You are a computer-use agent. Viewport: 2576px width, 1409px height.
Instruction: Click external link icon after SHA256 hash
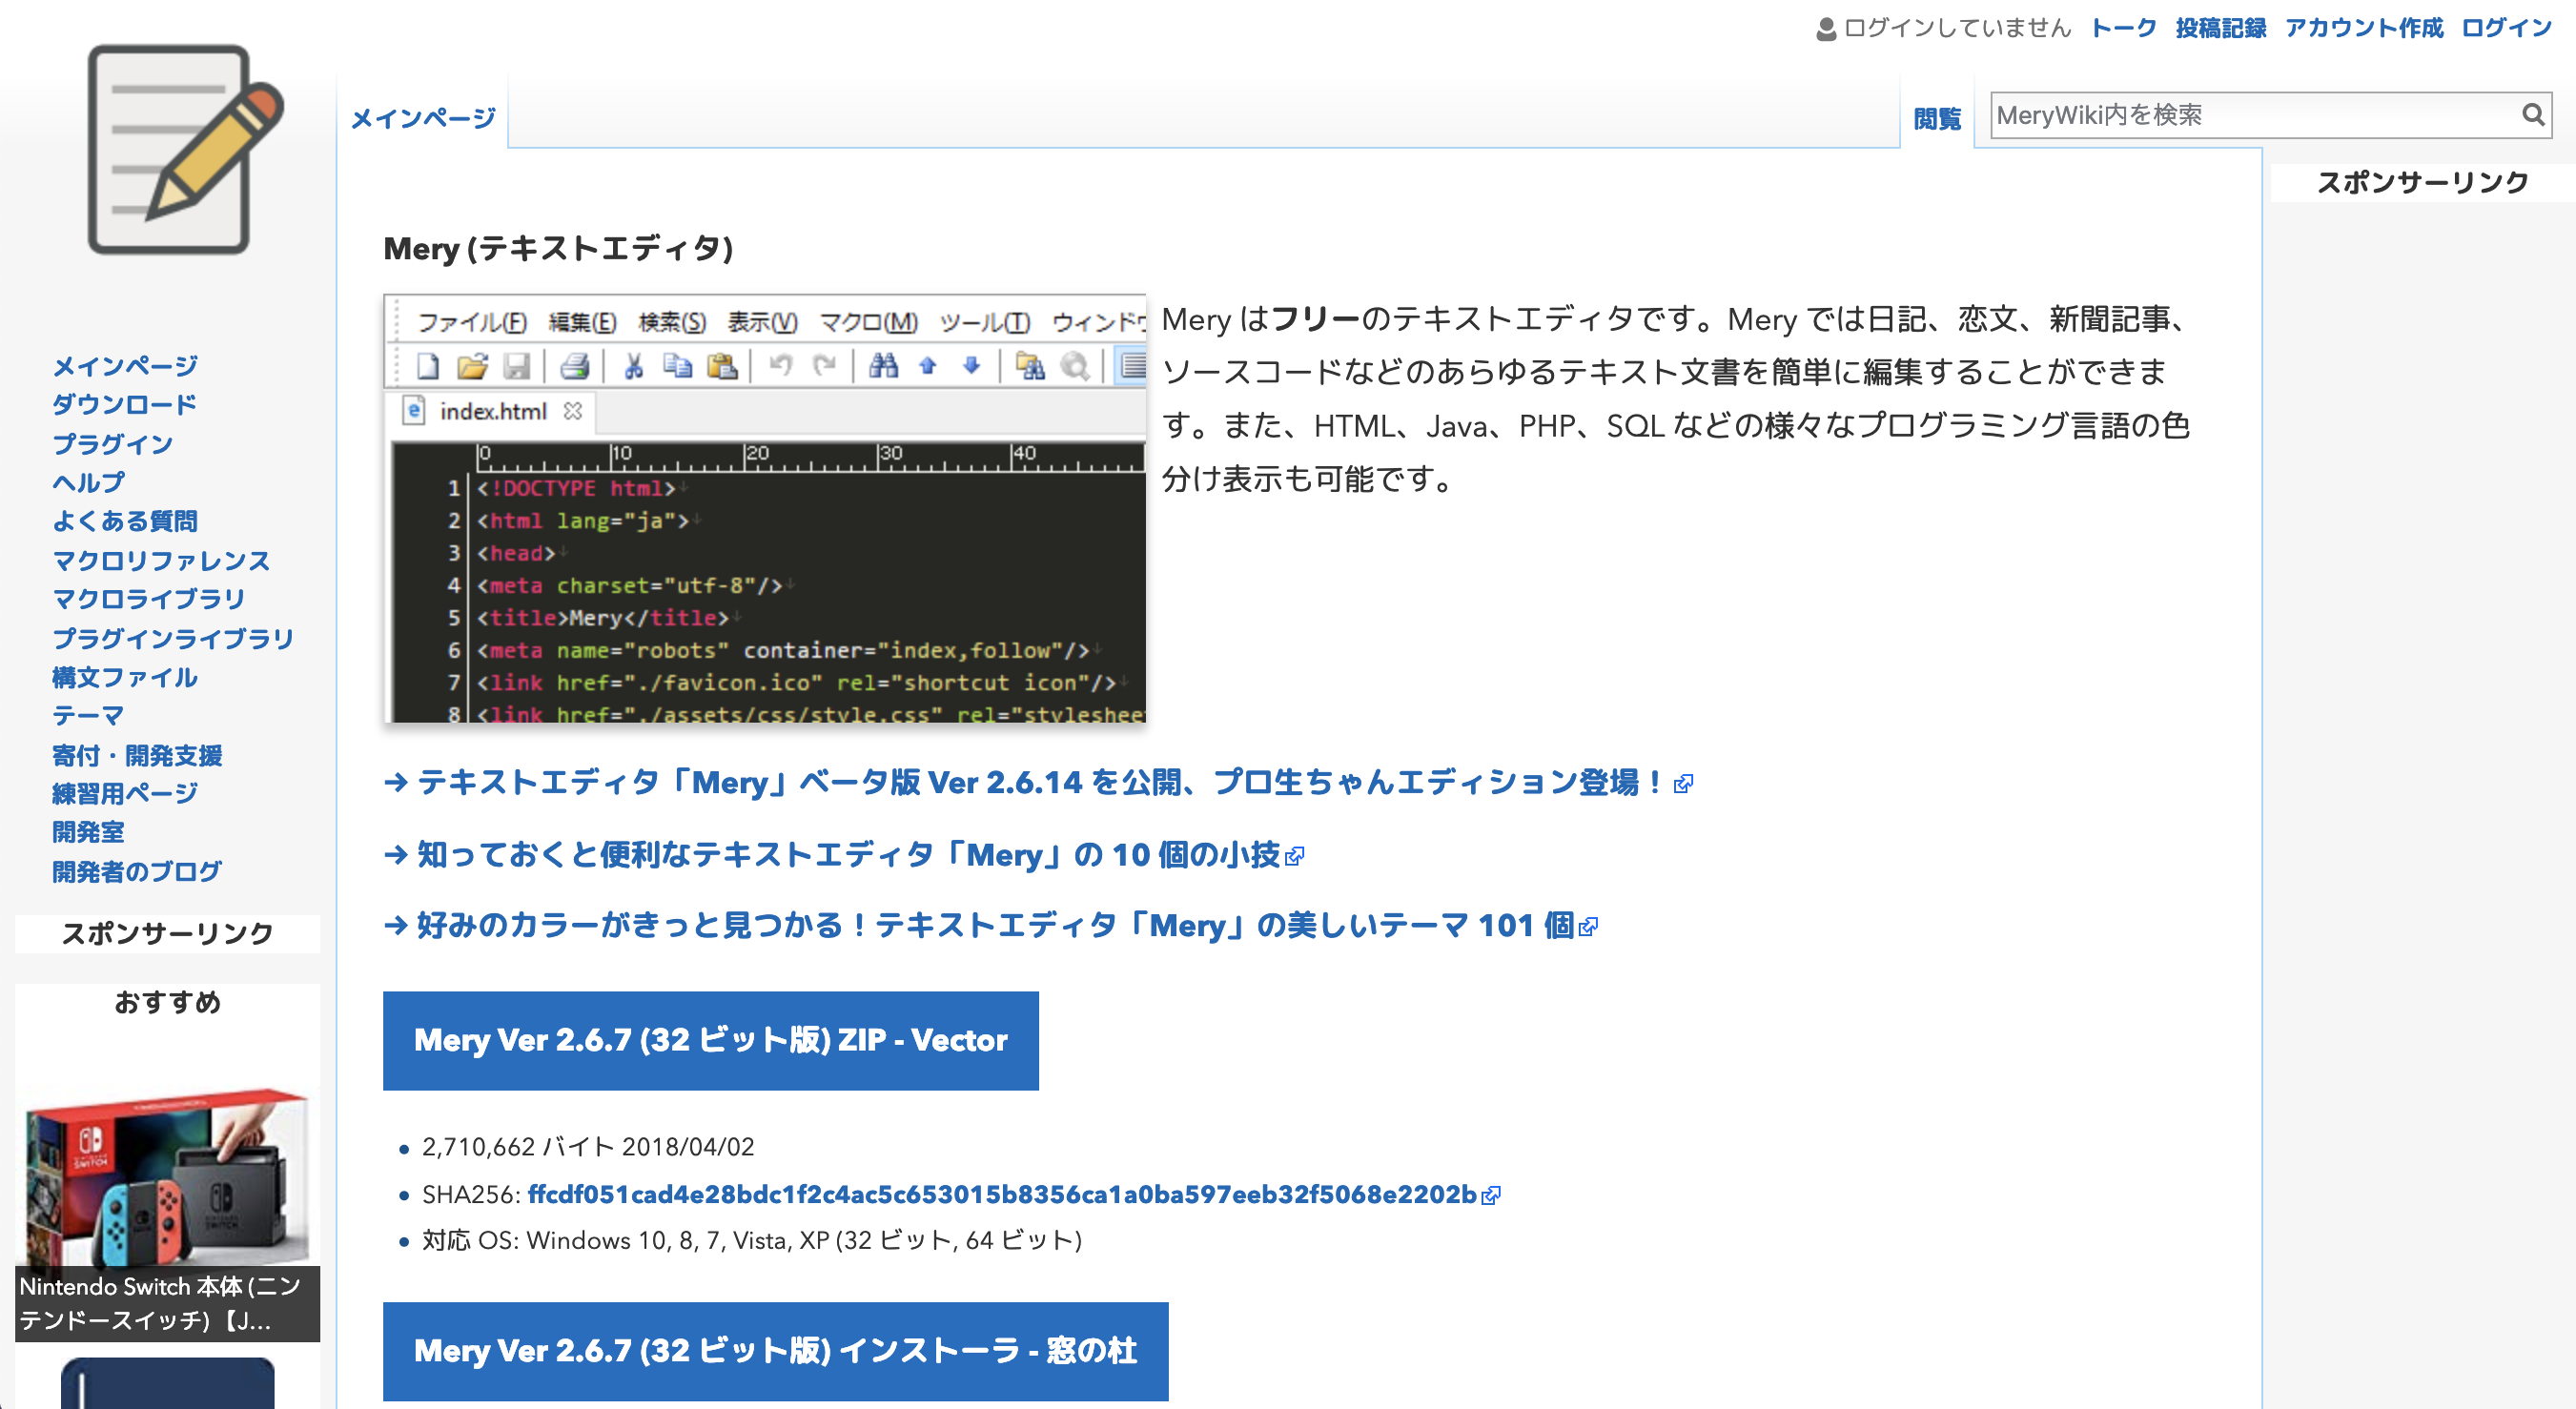[1491, 1196]
